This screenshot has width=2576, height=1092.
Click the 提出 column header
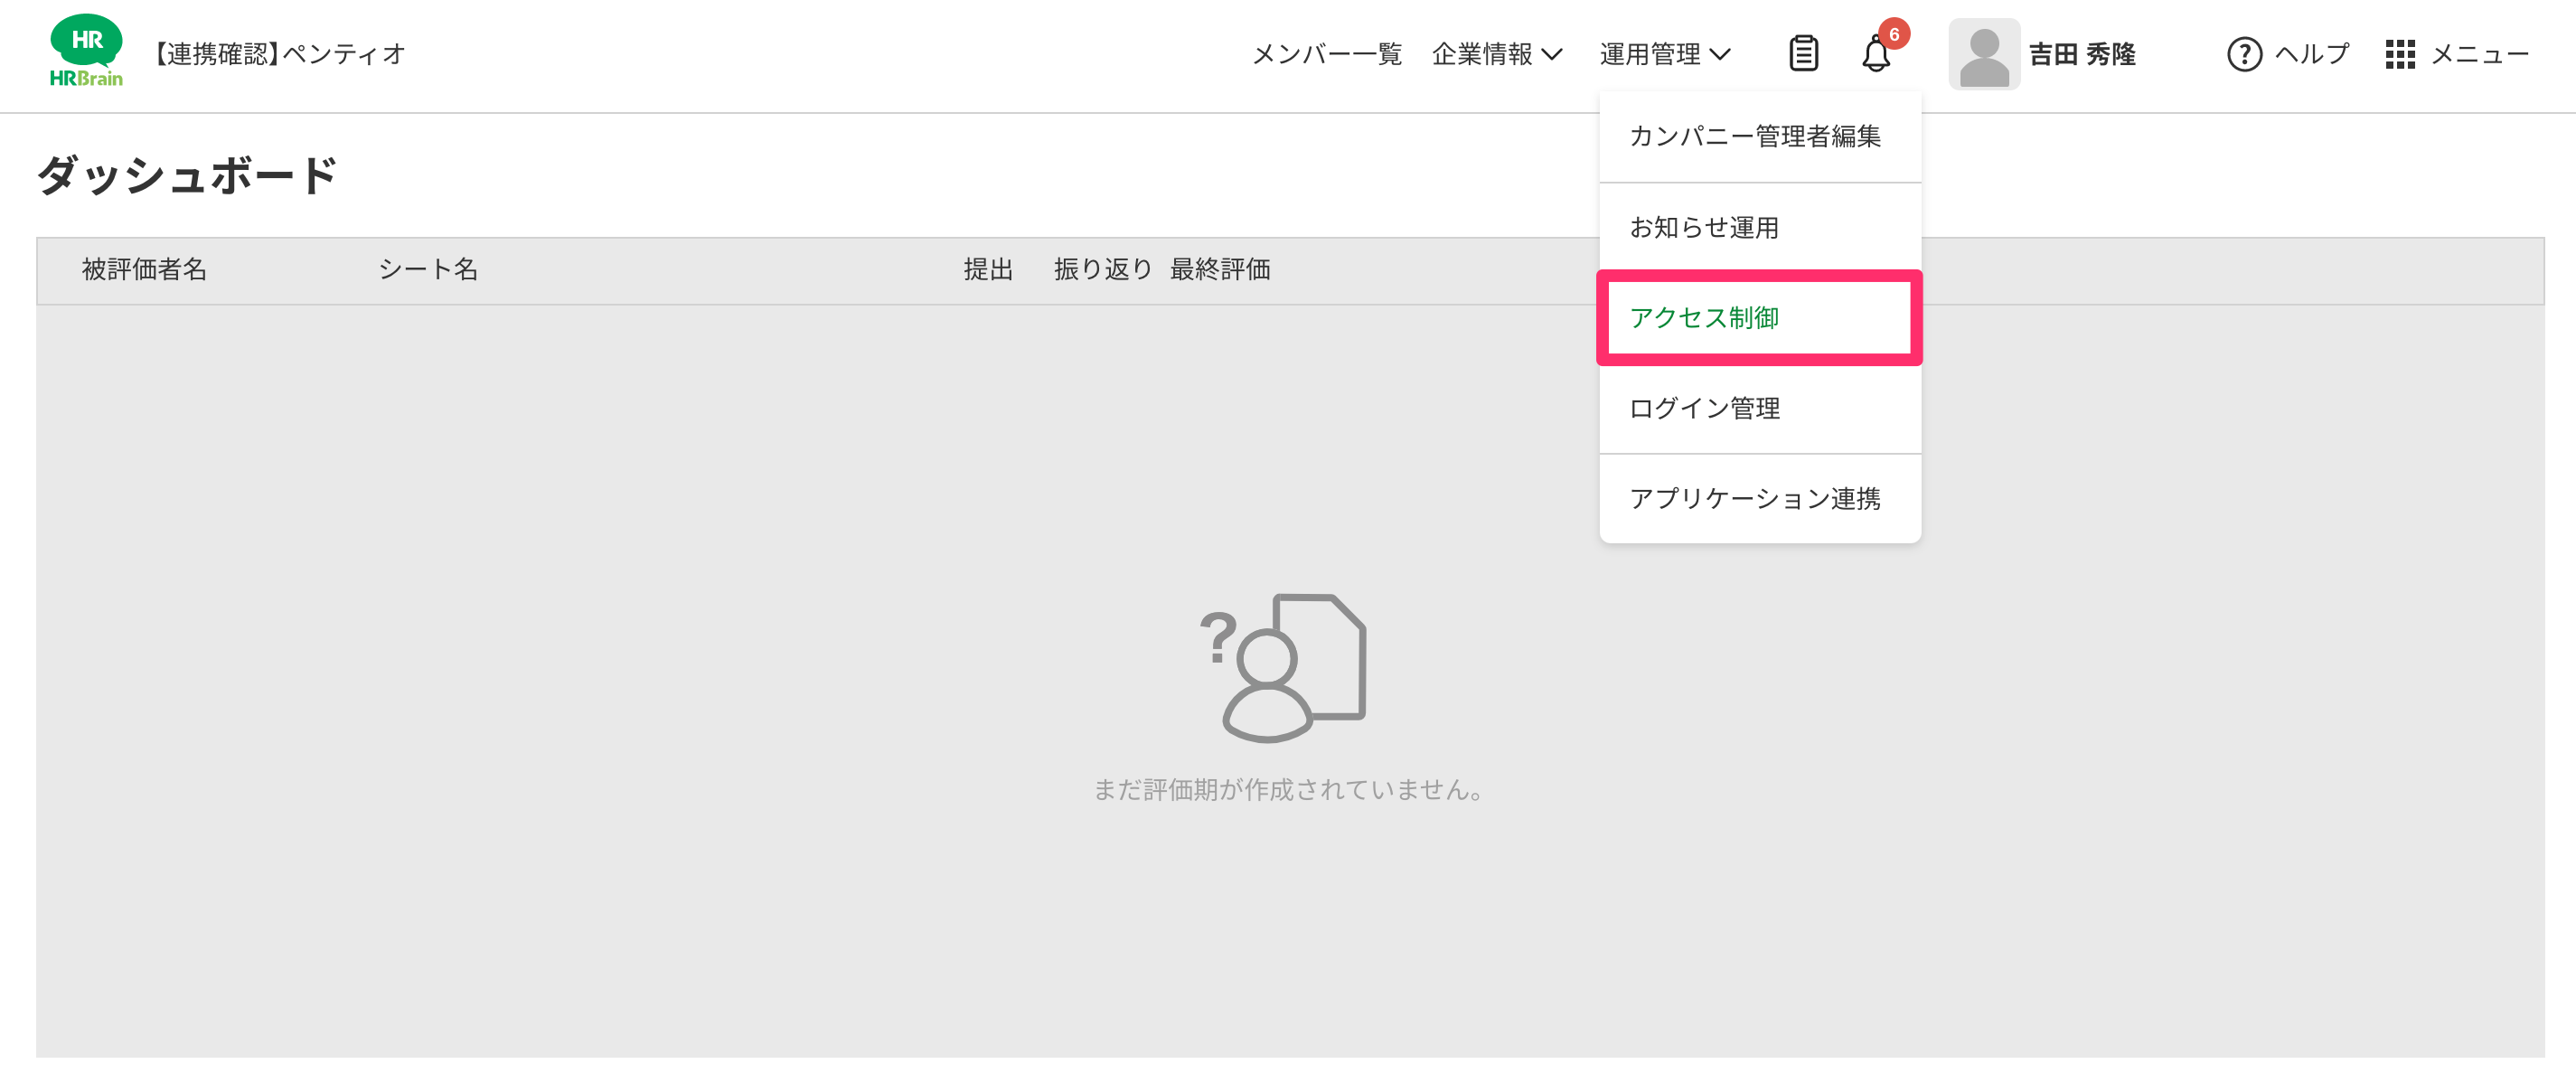(988, 269)
